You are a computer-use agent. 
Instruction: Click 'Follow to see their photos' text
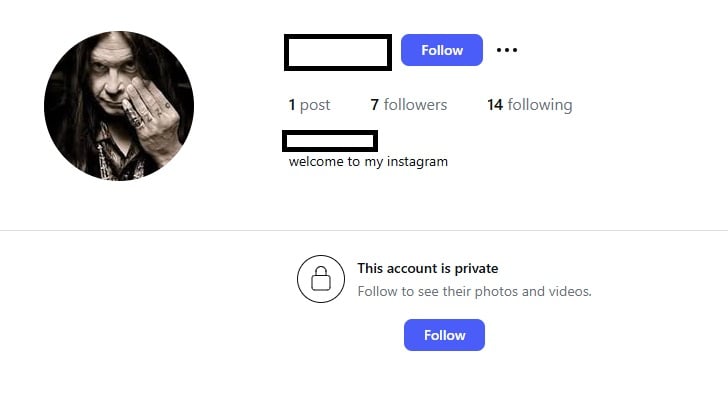tap(474, 292)
